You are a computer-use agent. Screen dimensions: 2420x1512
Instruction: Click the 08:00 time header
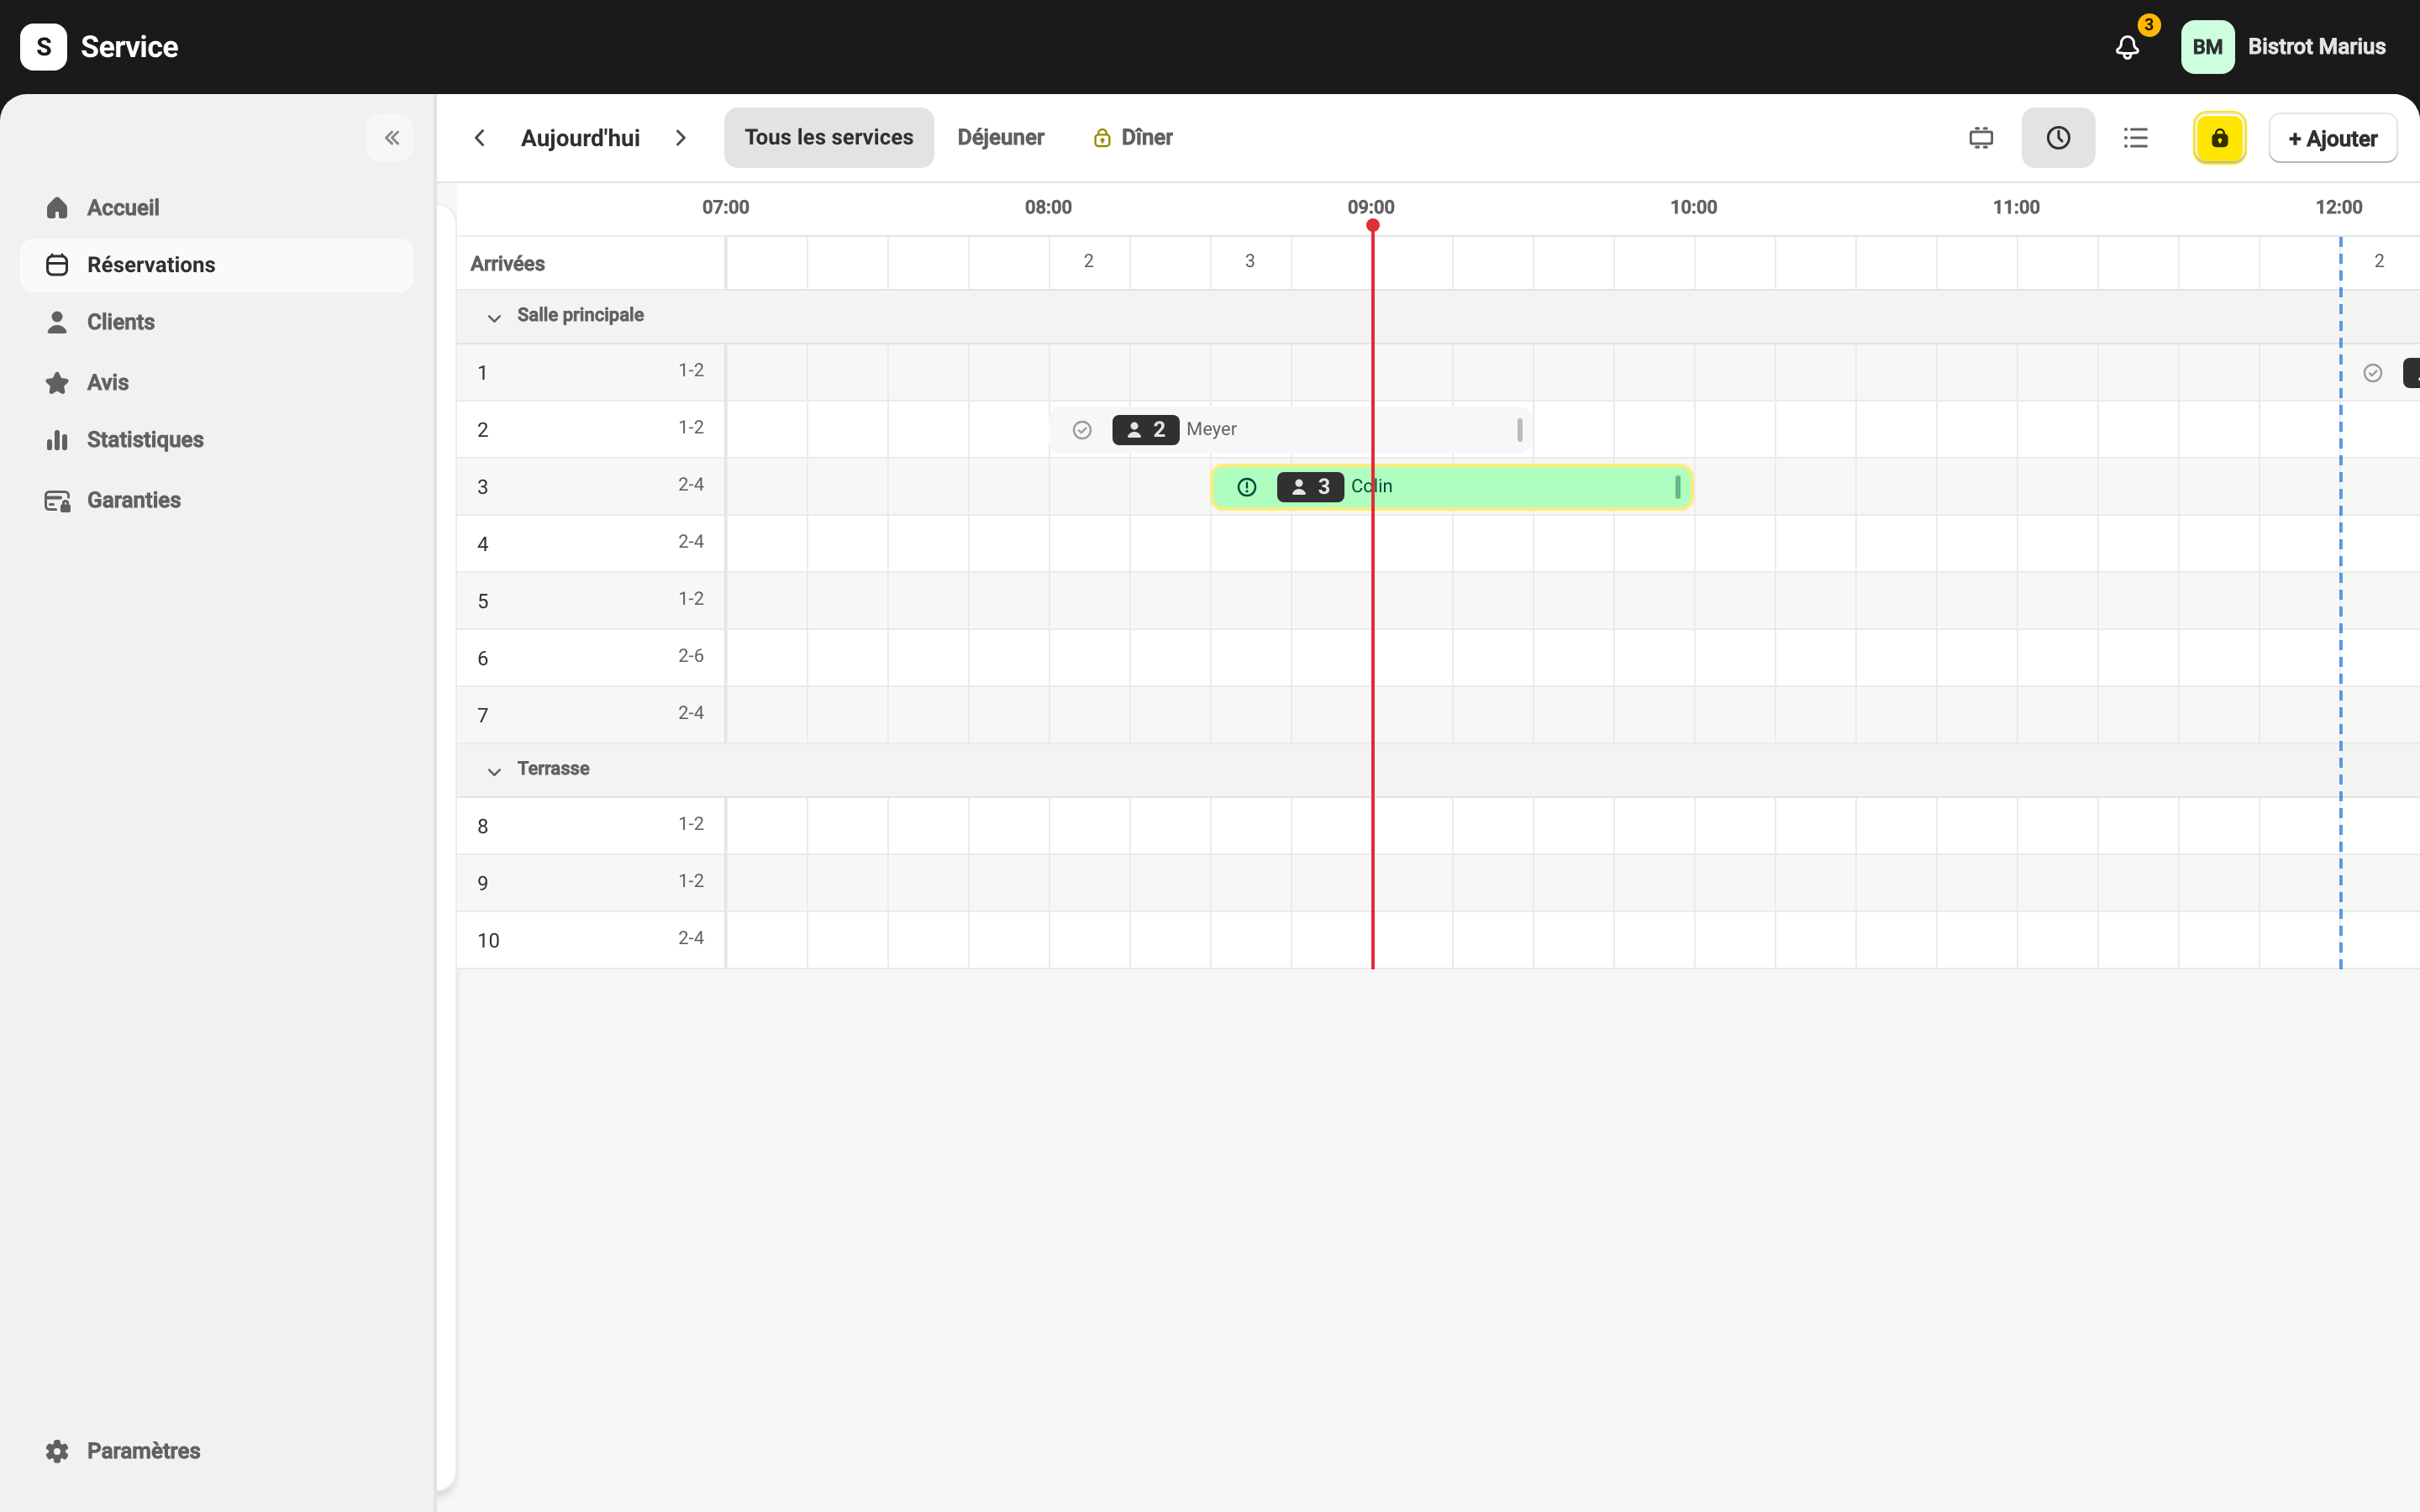(1048, 208)
